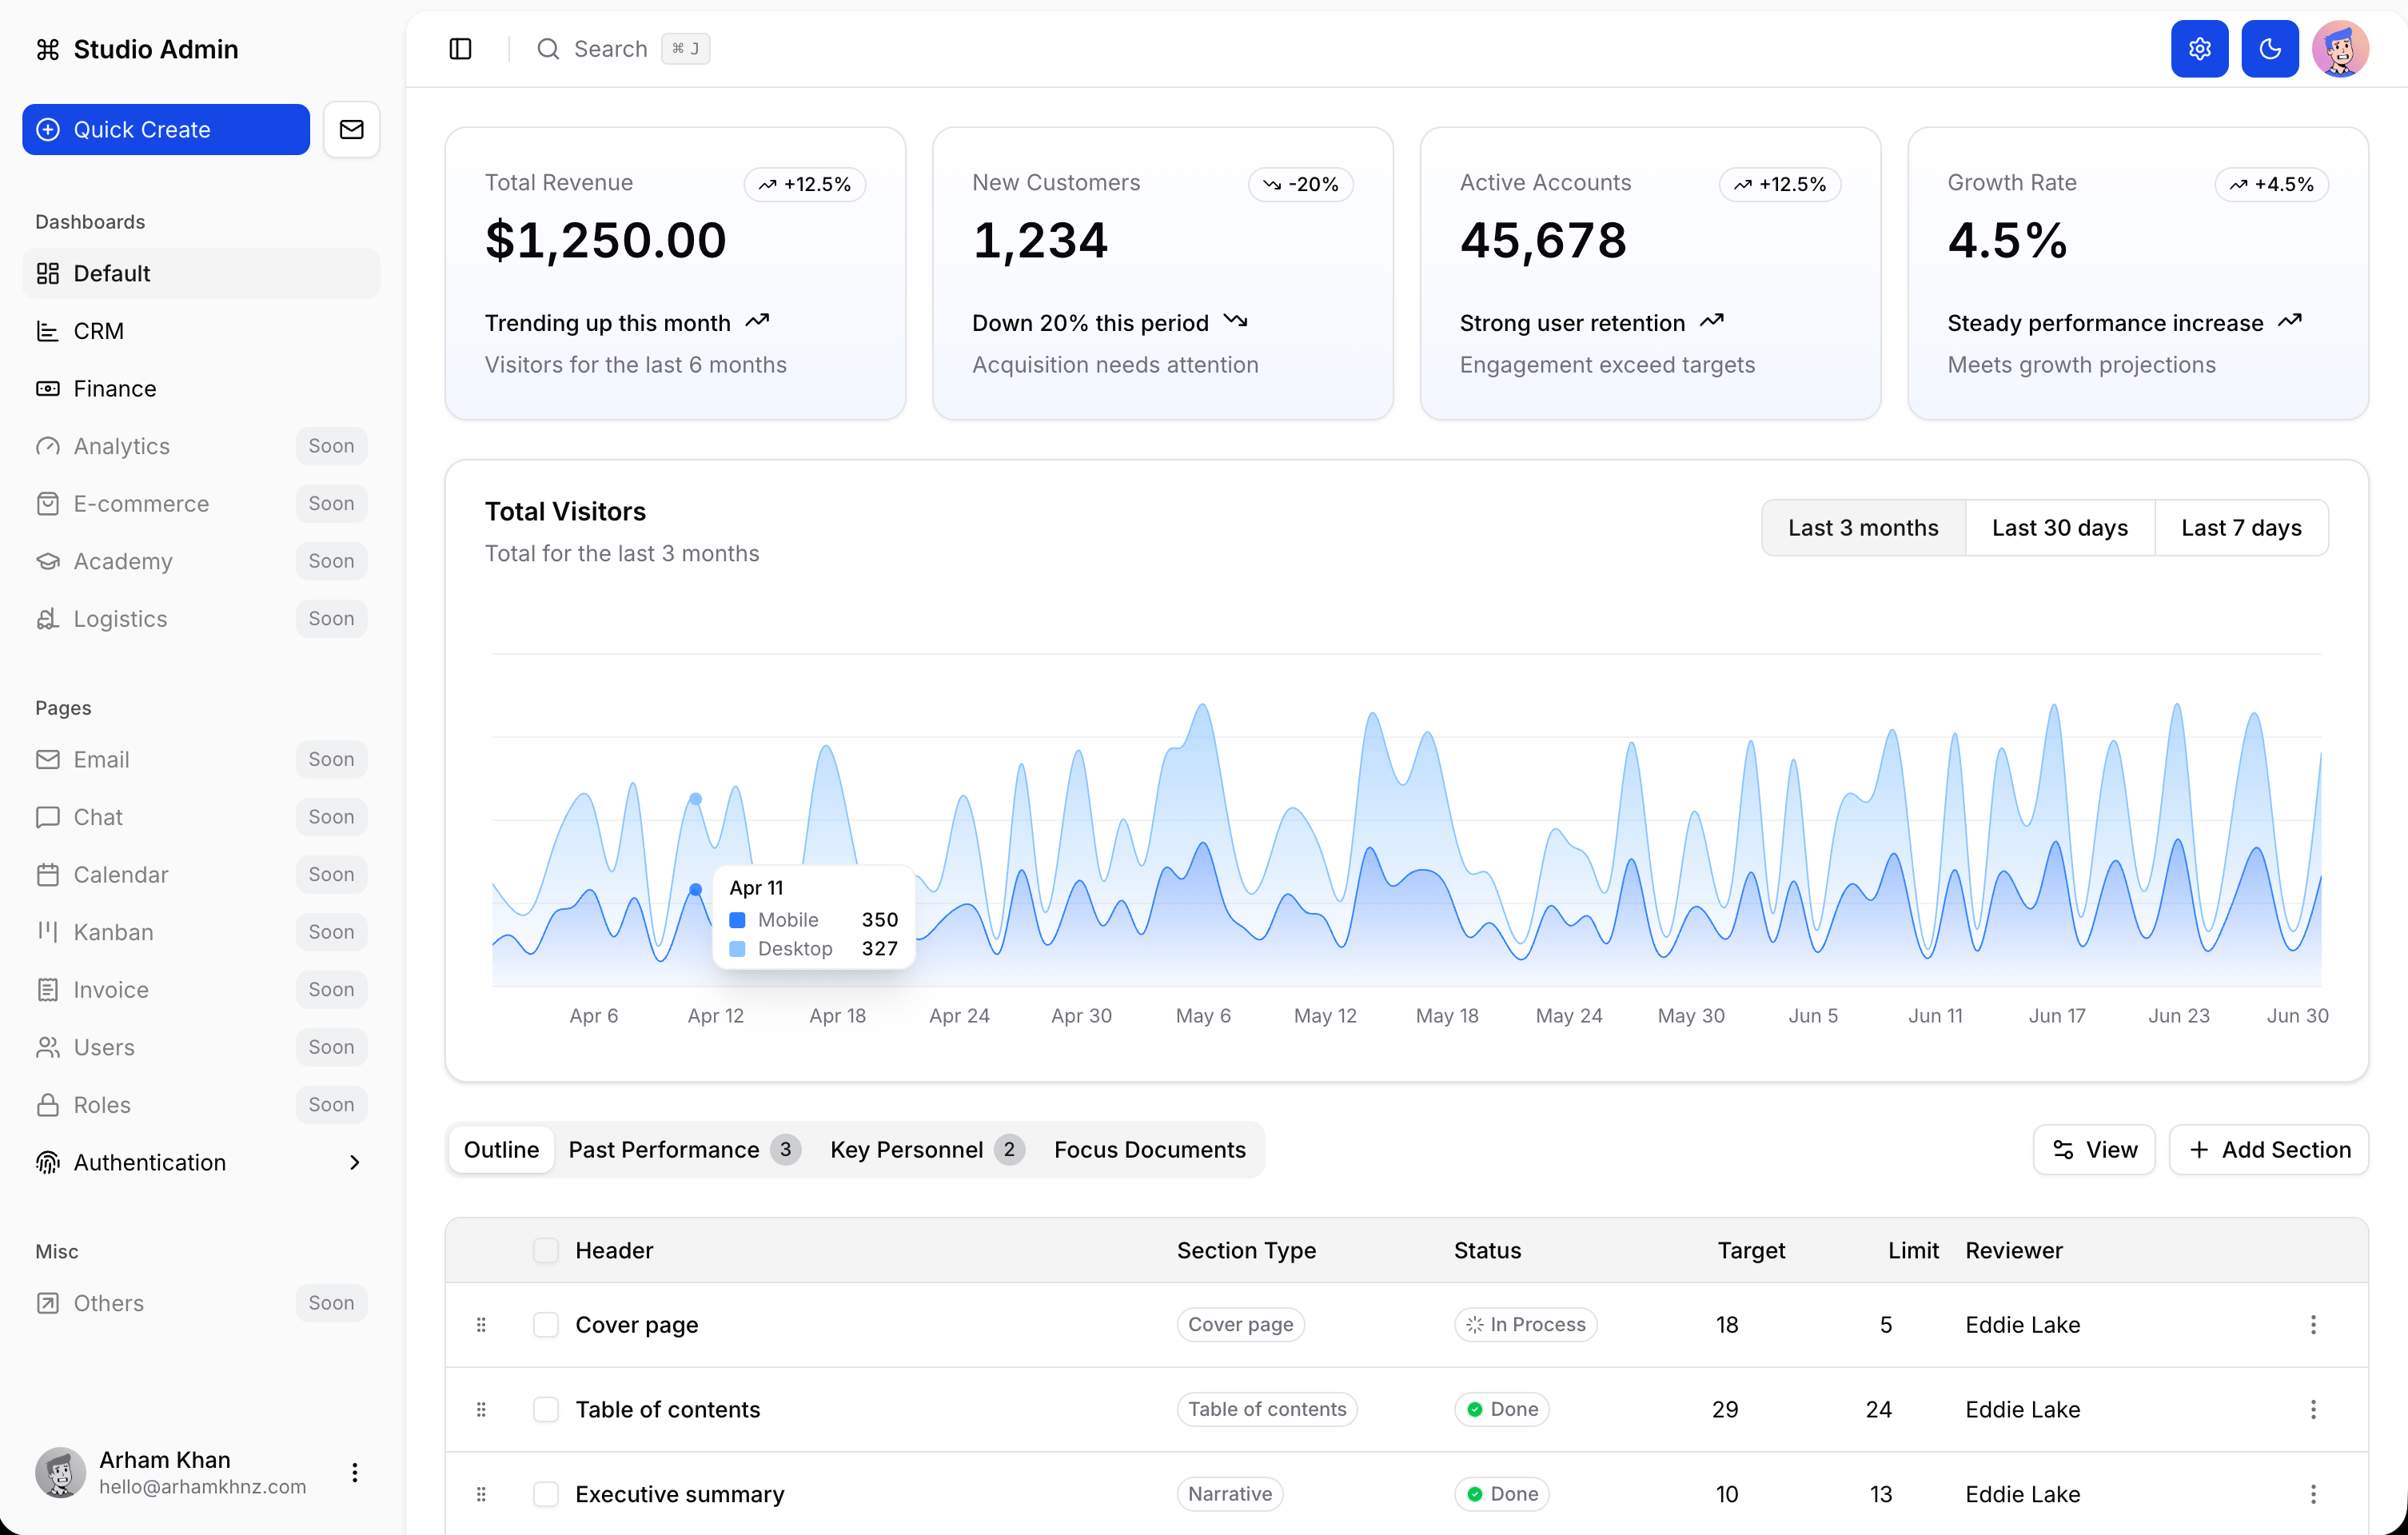Switch to dark mode moon icon

2269,49
